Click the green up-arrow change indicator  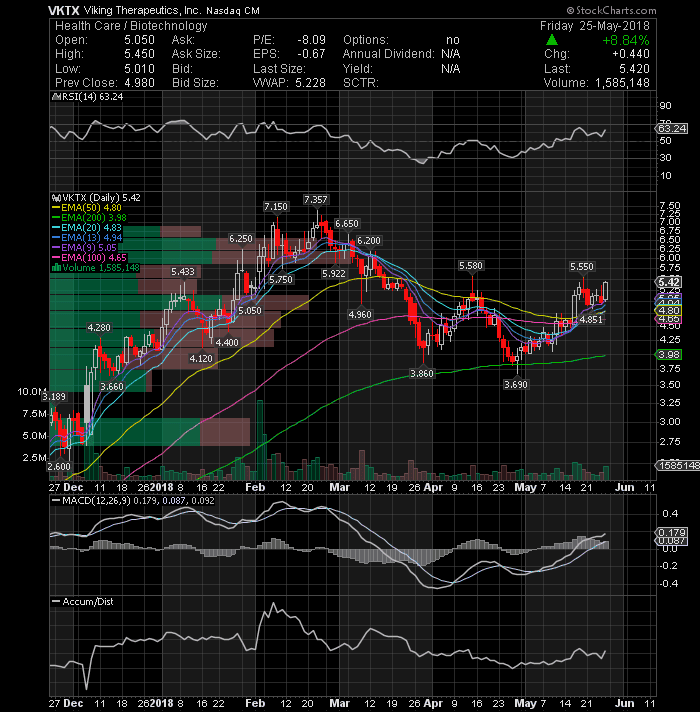click(x=552, y=40)
